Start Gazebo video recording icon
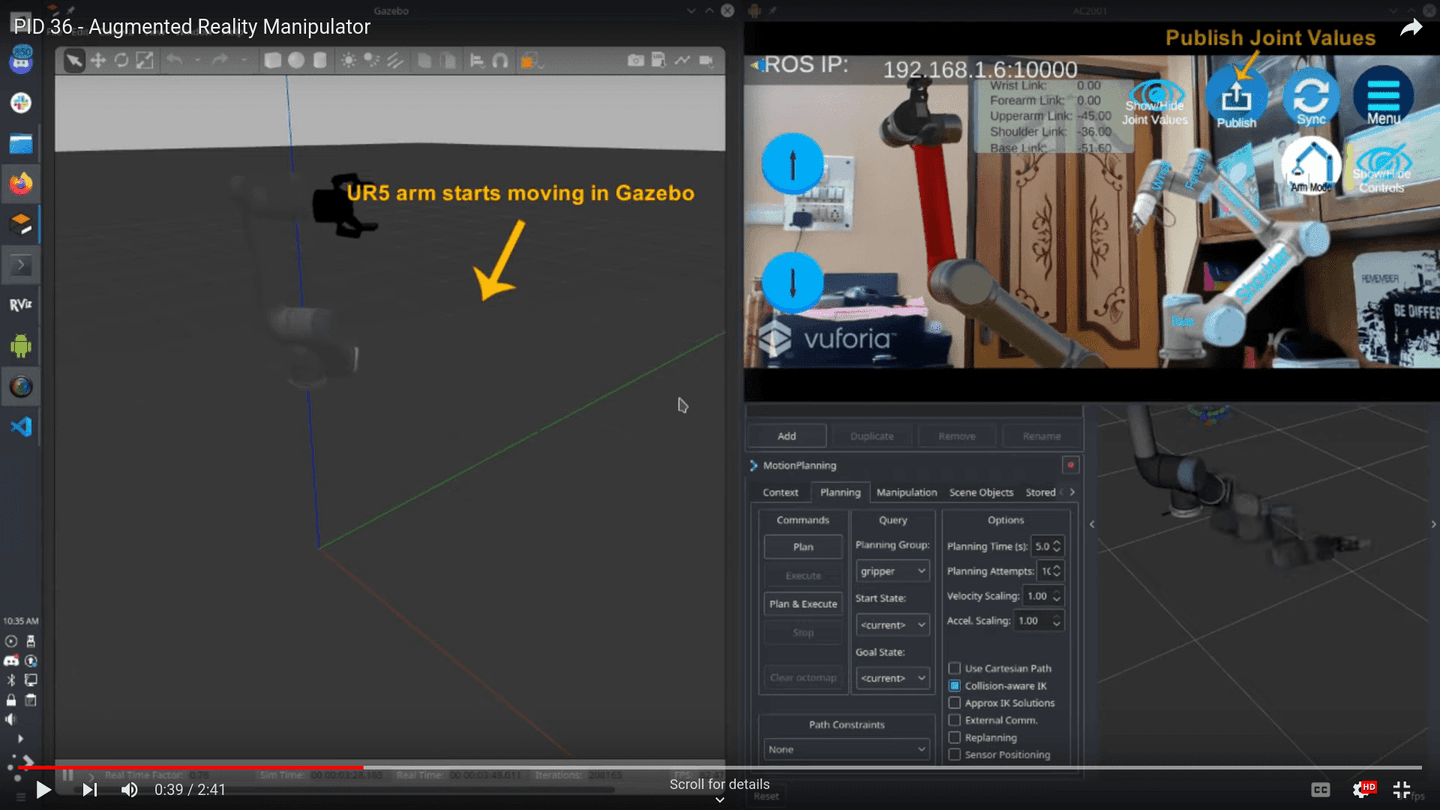The height and width of the screenshot is (810, 1440). tap(707, 61)
